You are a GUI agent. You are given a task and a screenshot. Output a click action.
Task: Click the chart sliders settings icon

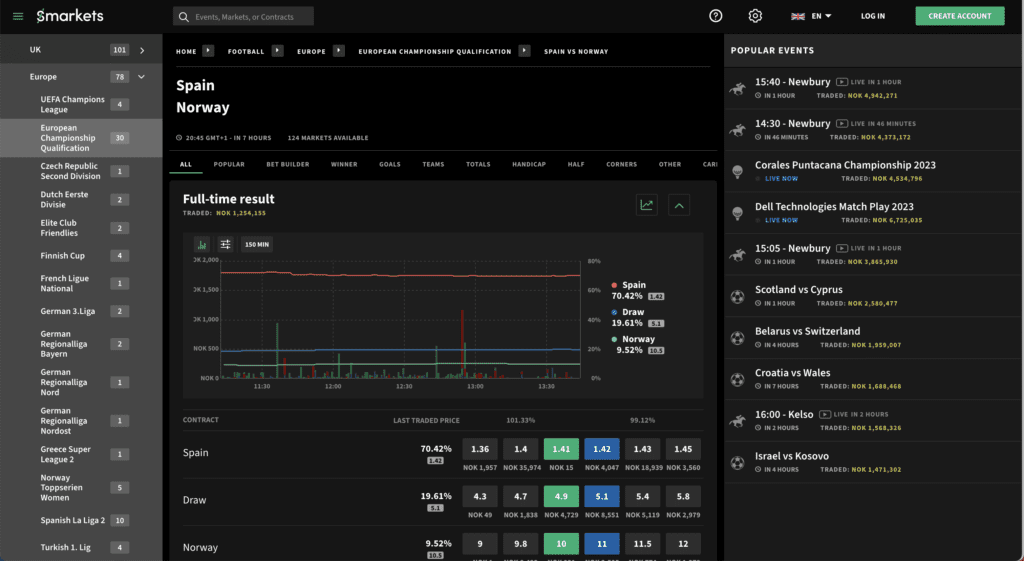(x=225, y=244)
